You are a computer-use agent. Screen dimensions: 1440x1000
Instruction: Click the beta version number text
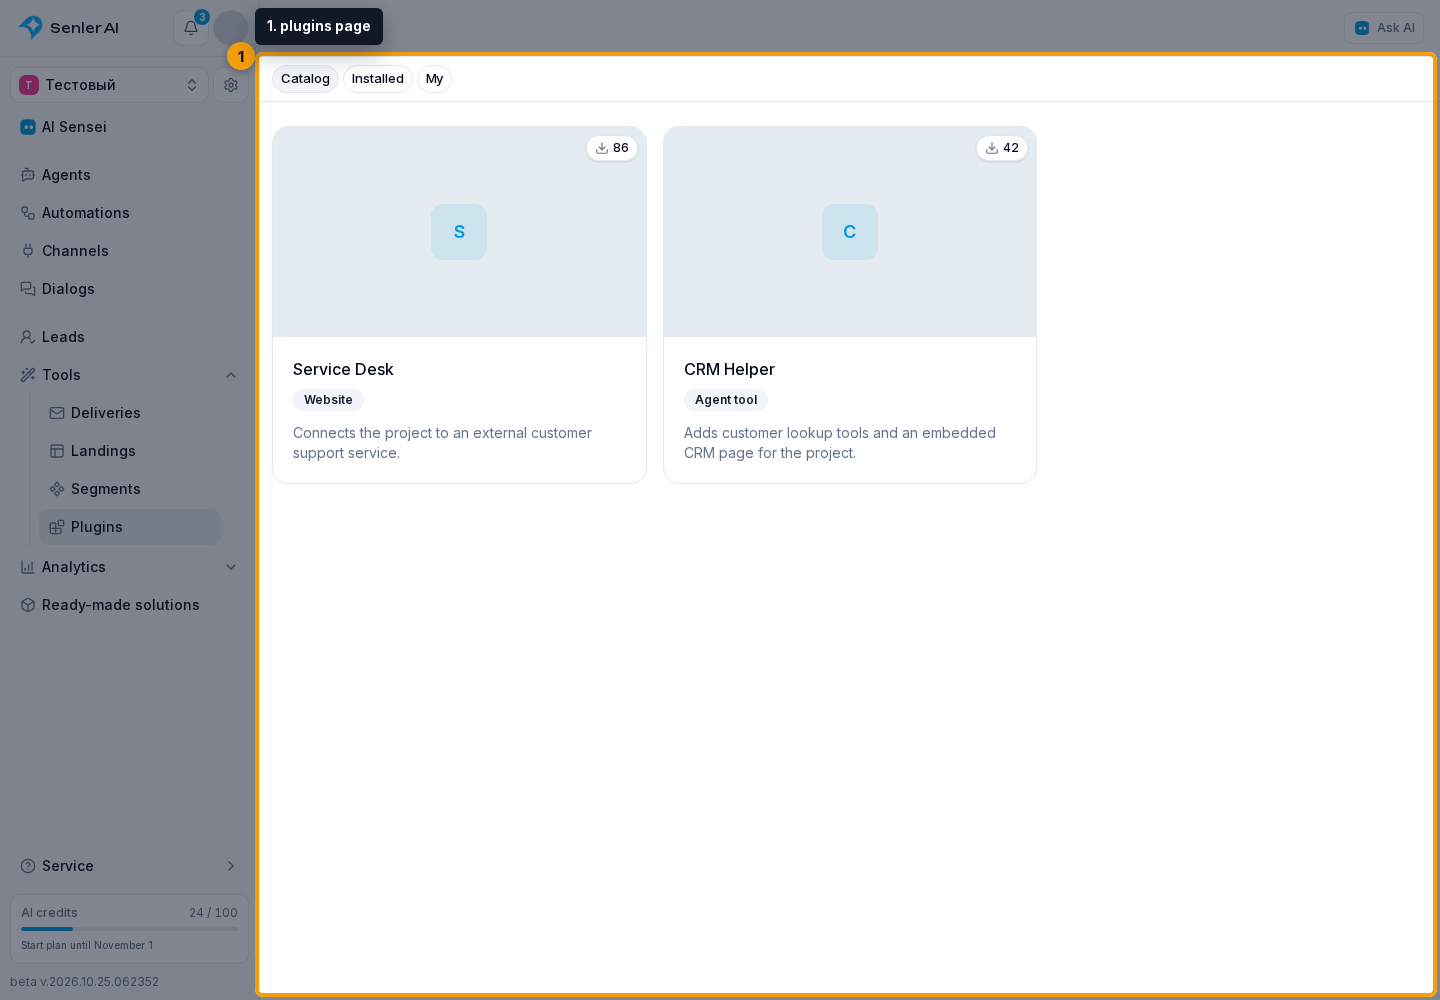85,982
